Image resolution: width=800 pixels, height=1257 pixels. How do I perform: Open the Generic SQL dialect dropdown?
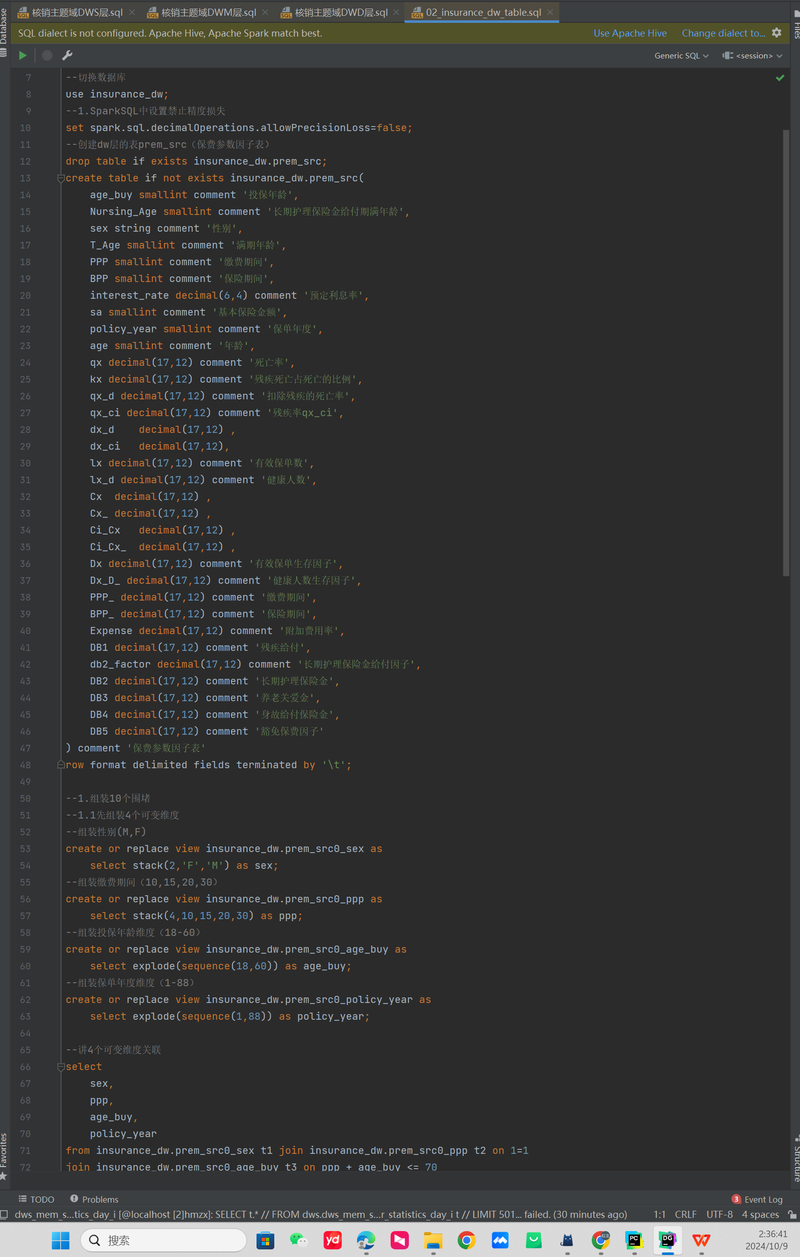pyautogui.click(x=682, y=56)
